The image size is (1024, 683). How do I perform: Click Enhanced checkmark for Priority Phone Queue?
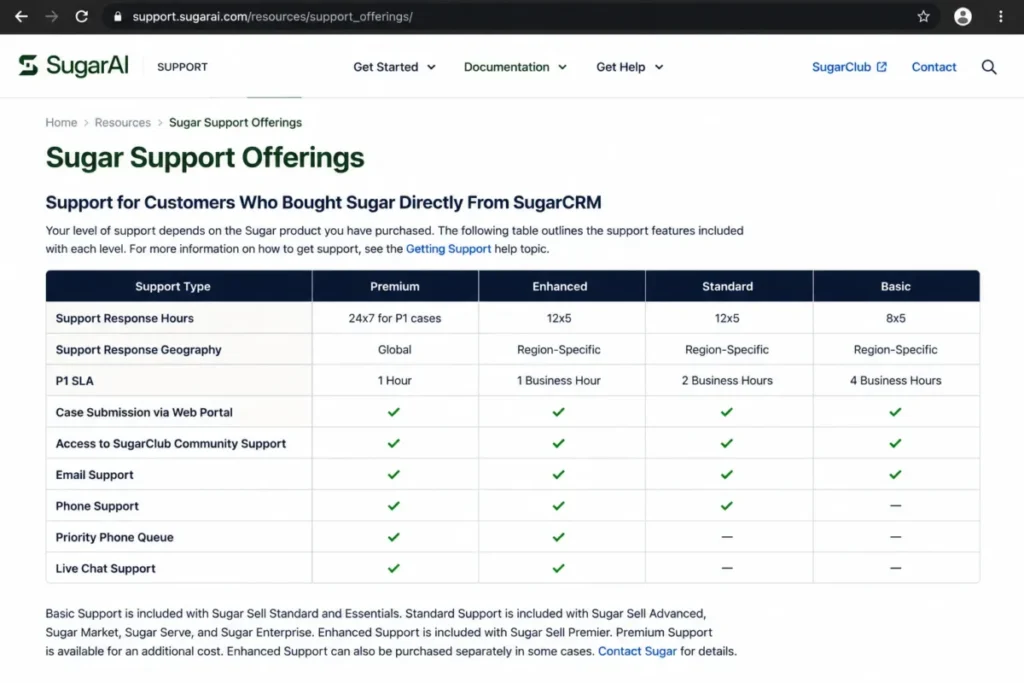(558, 537)
